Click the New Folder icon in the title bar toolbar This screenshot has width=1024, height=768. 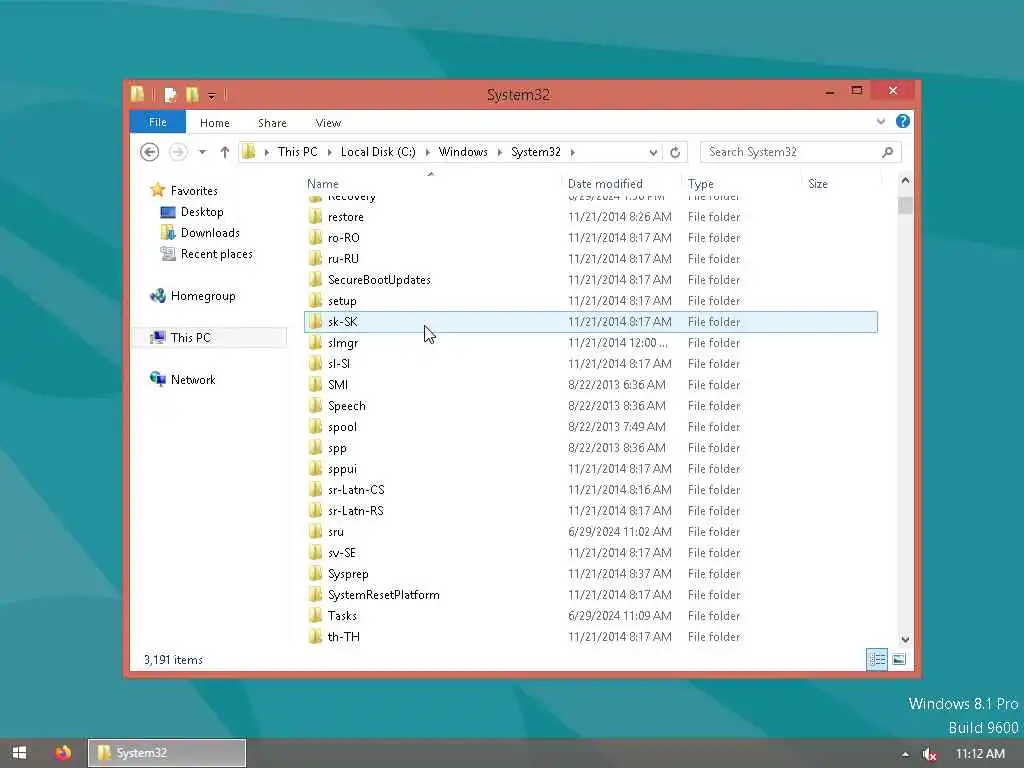(192, 95)
